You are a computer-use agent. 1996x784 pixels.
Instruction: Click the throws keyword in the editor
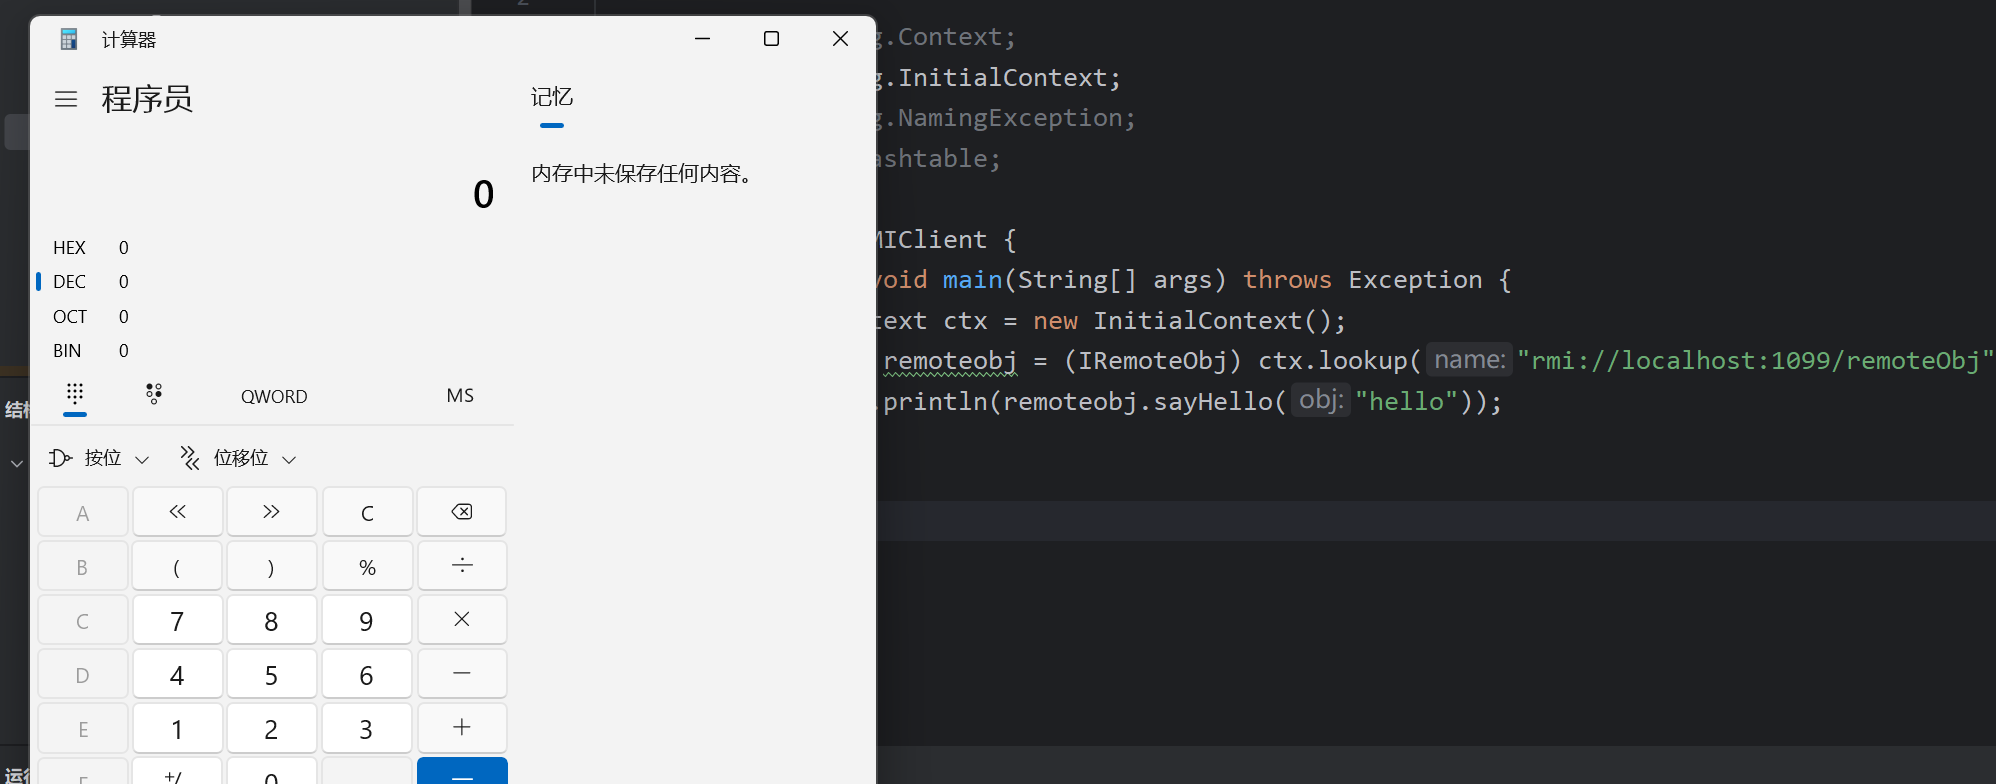tap(1287, 280)
